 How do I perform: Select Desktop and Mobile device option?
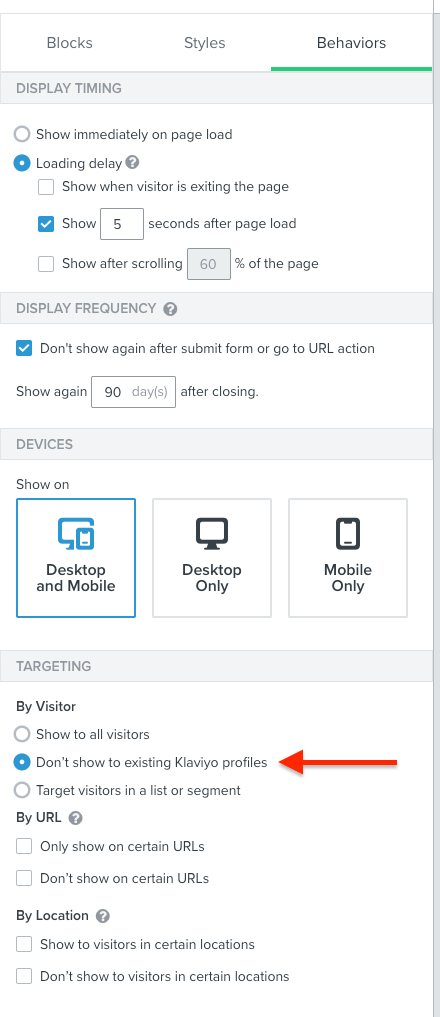[76, 558]
